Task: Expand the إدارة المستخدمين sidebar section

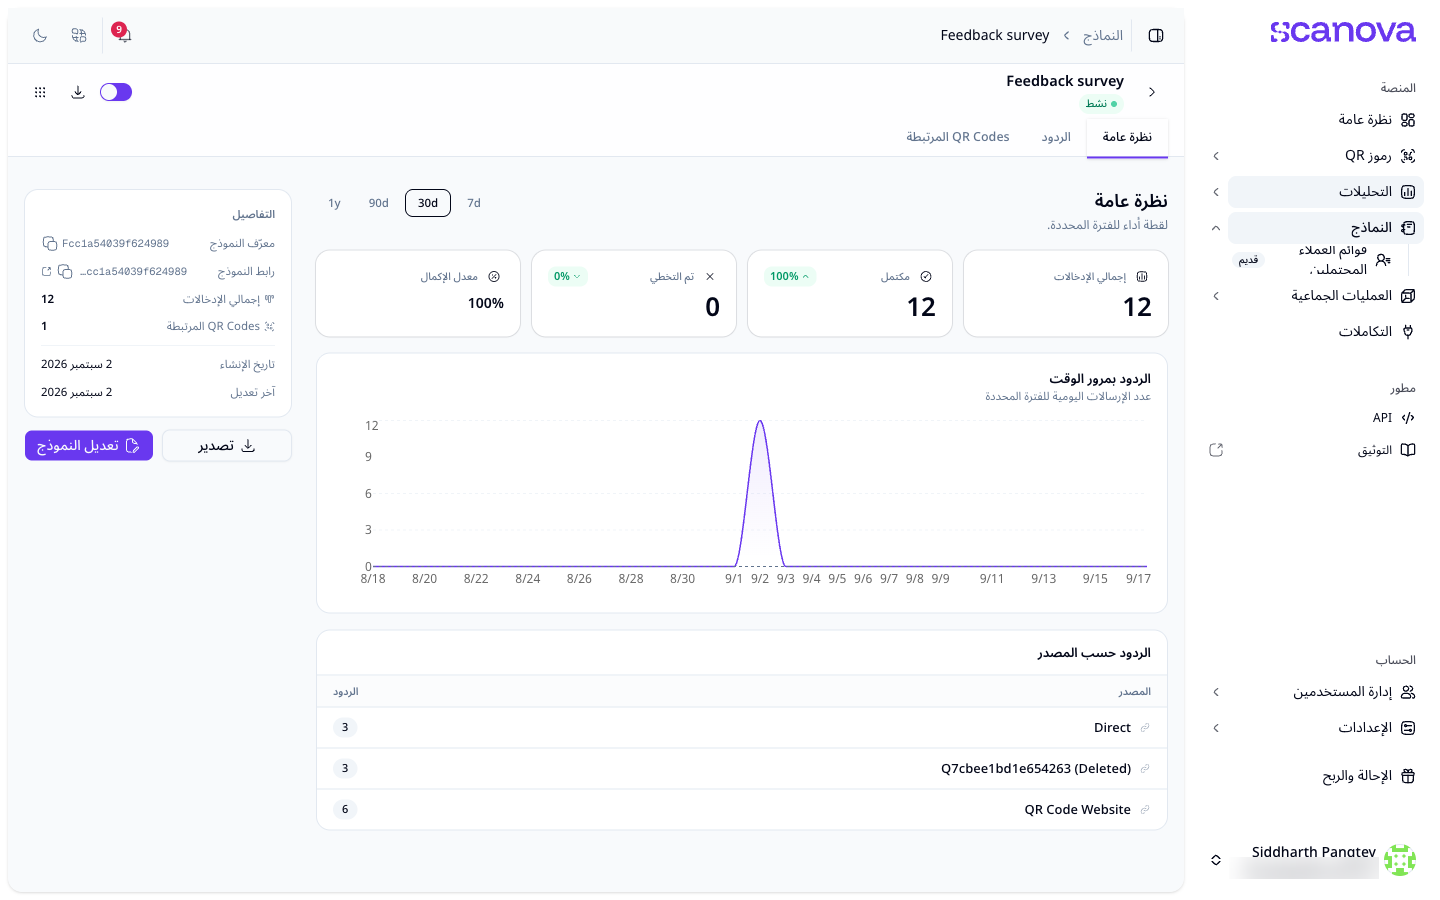Action: click(x=1216, y=692)
